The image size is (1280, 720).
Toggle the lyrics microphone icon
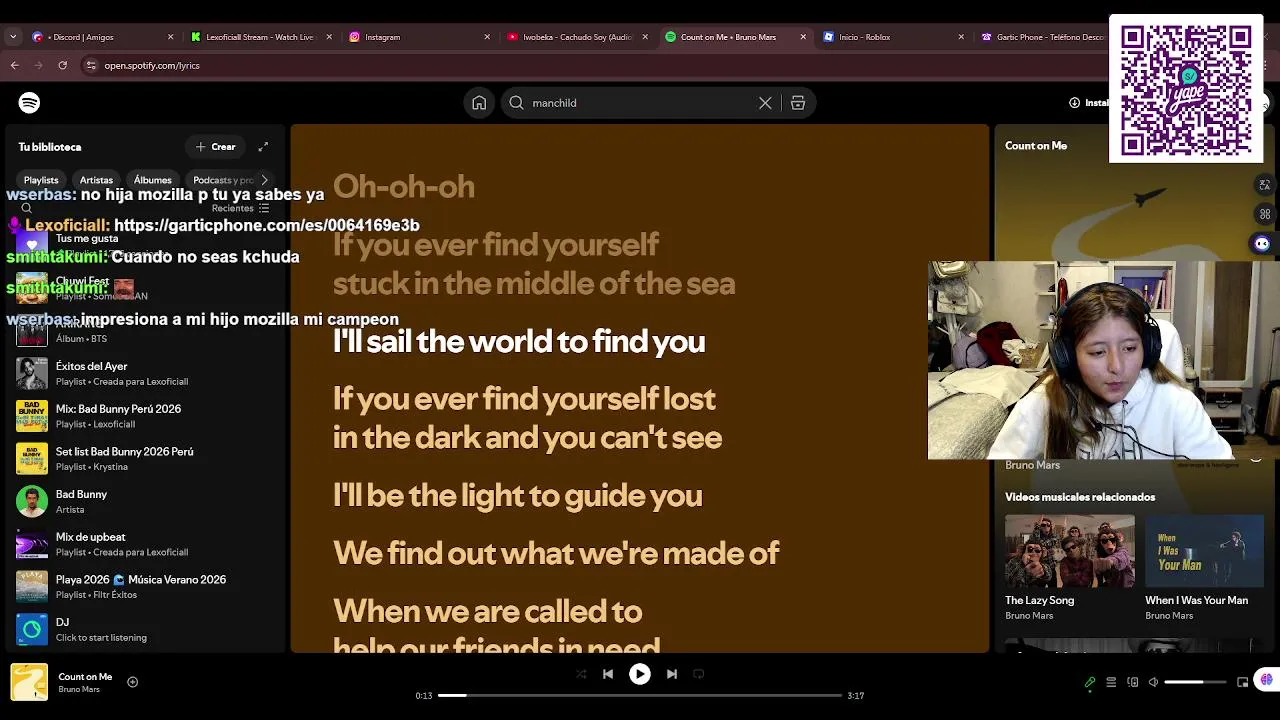pos(1090,682)
